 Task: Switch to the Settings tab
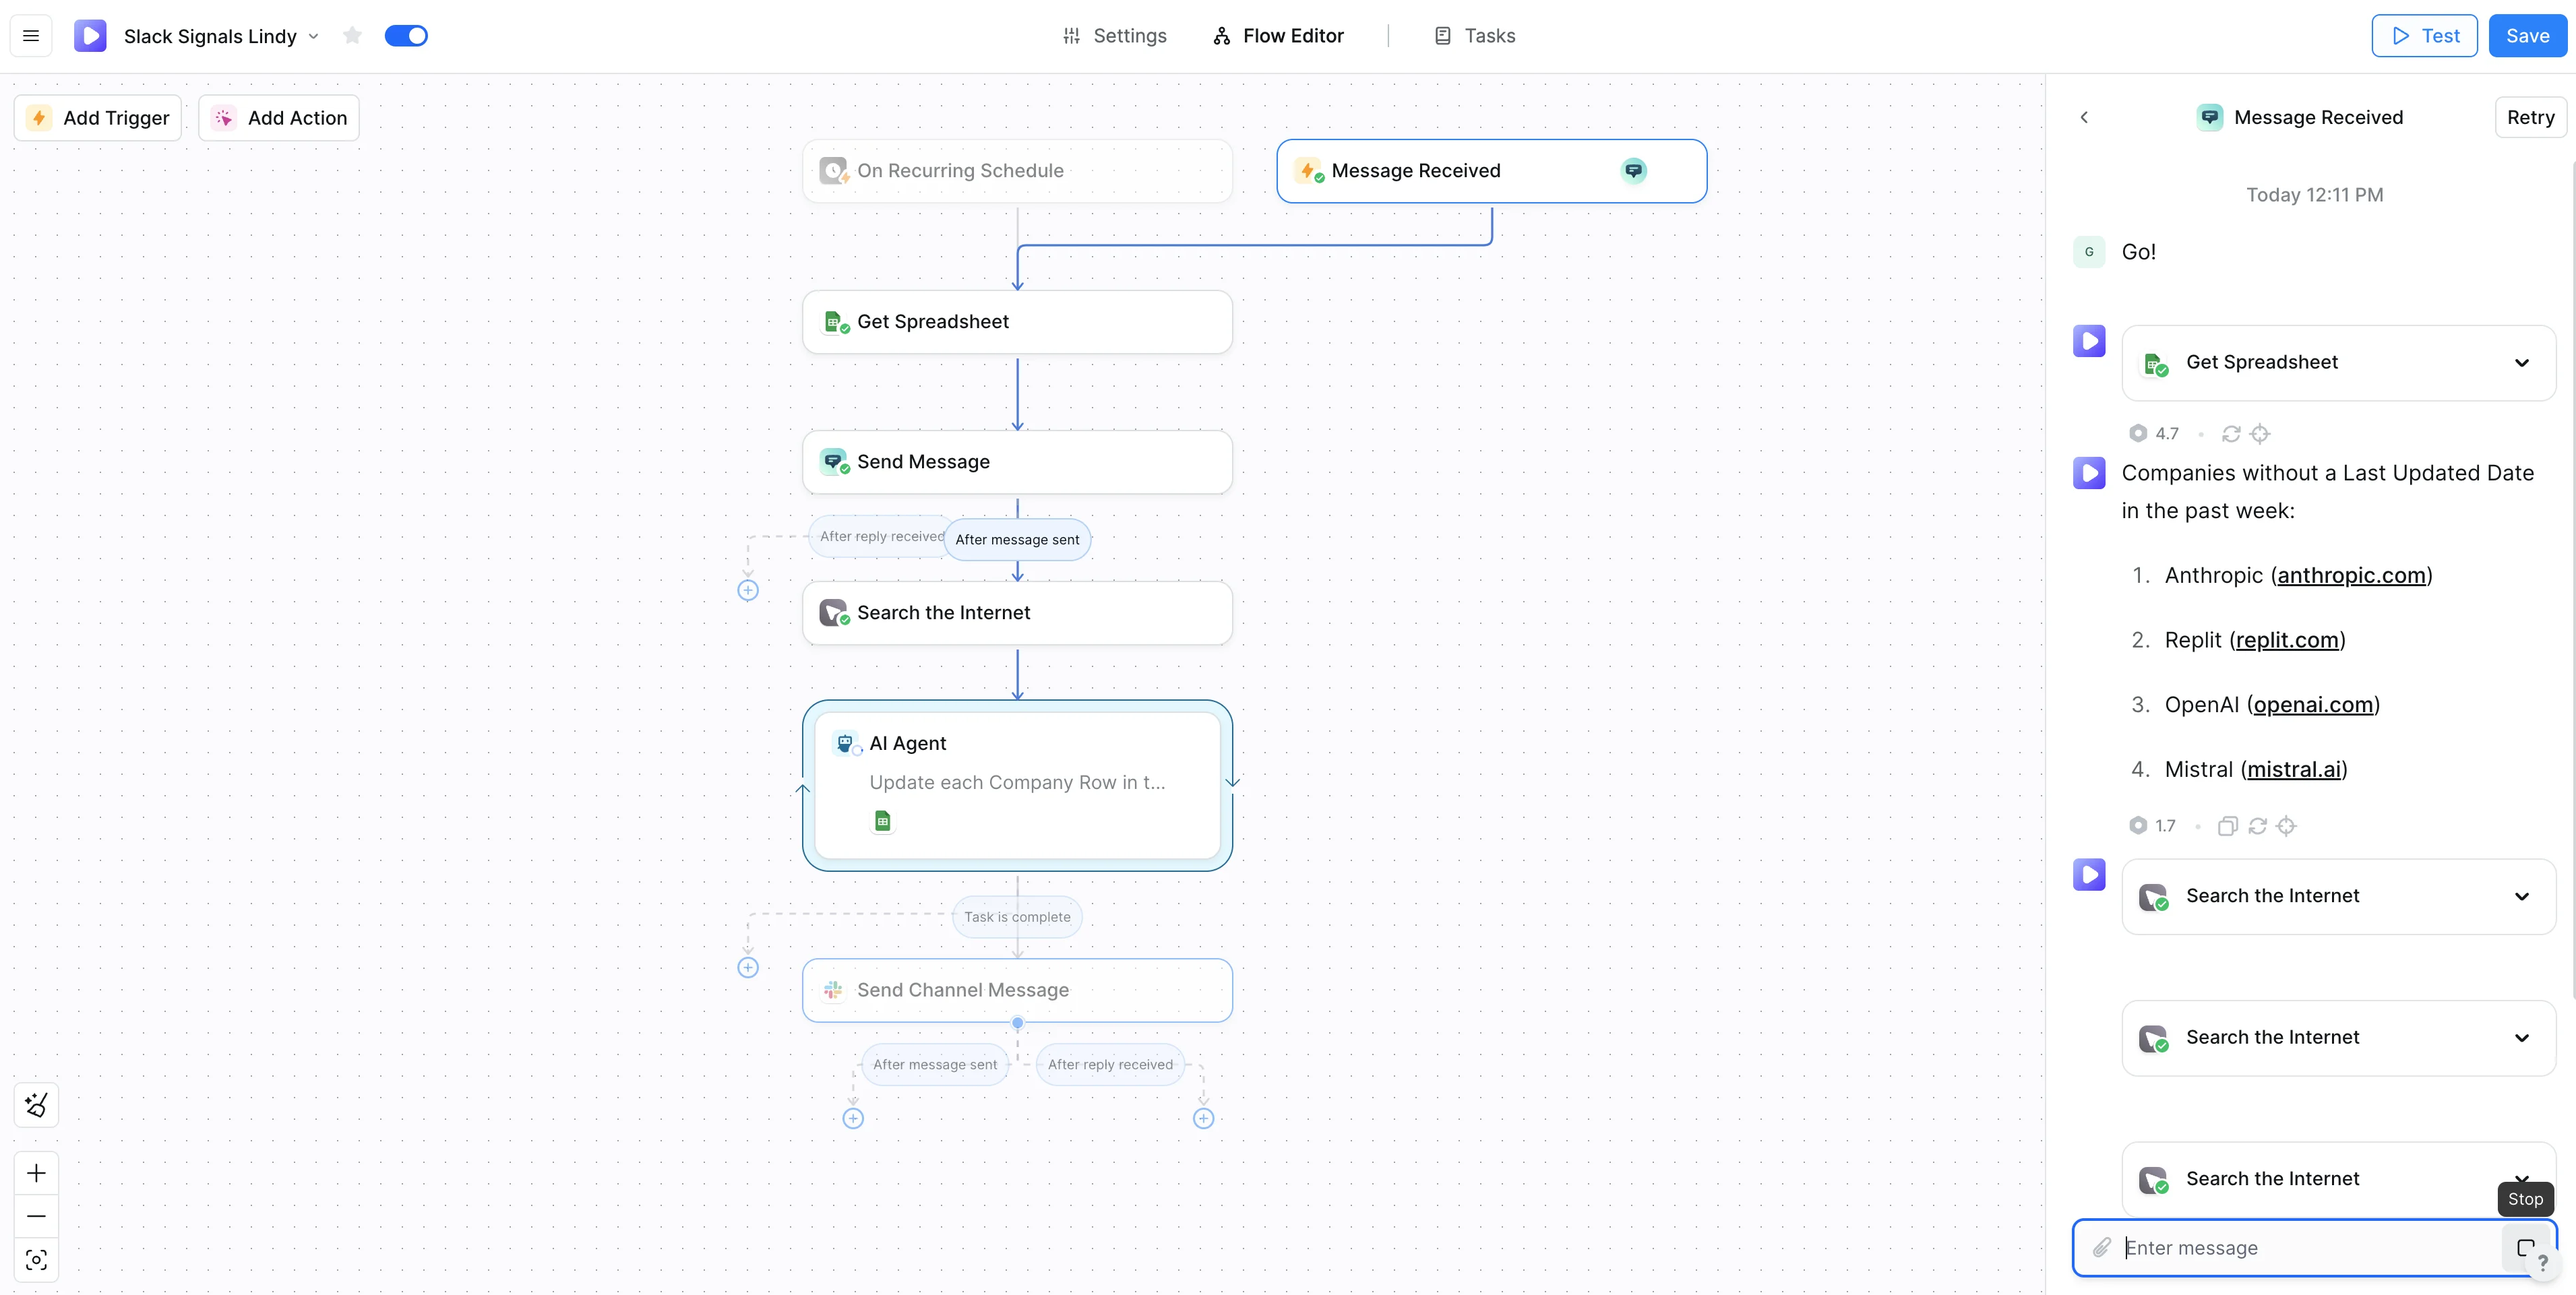pyautogui.click(x=1114, y=36)
